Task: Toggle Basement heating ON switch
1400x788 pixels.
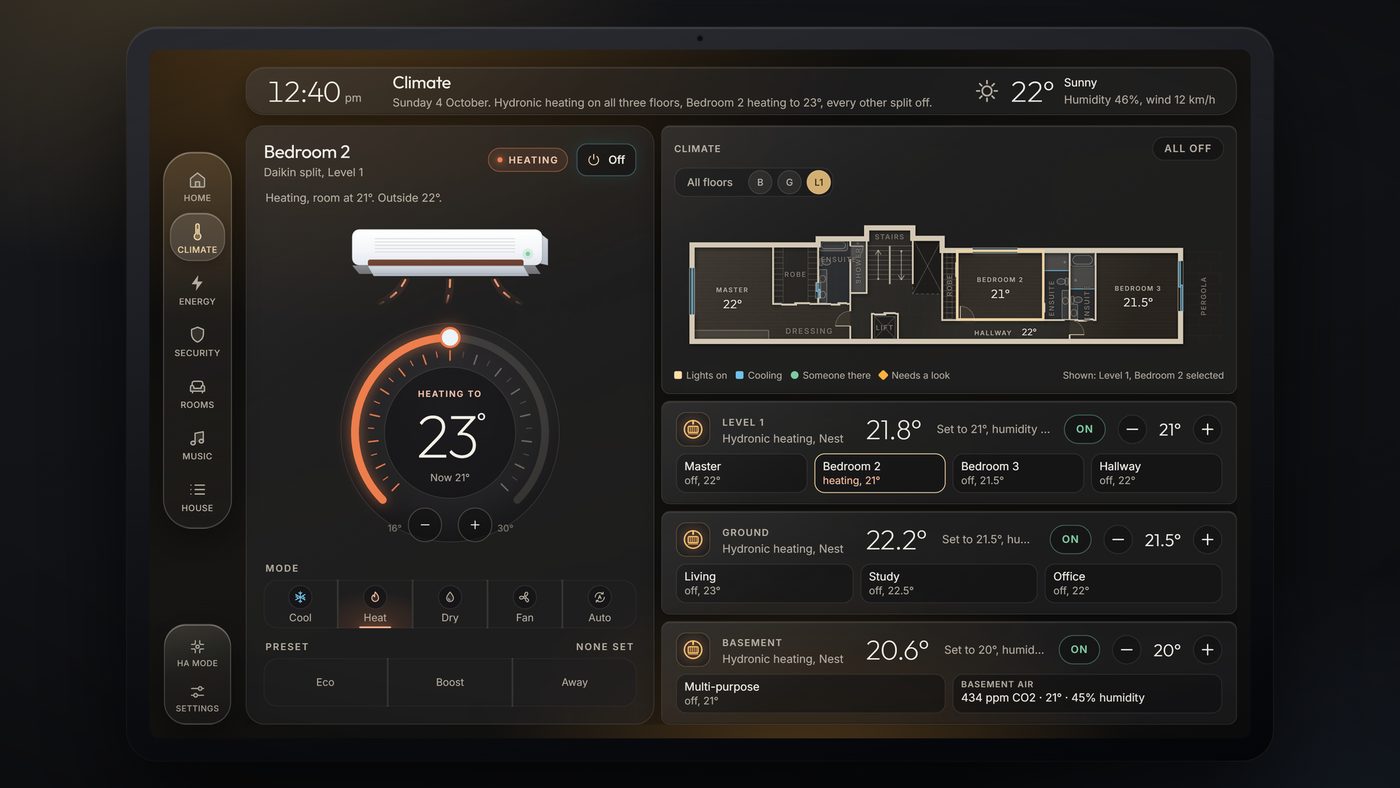Action: point(1079,649)
